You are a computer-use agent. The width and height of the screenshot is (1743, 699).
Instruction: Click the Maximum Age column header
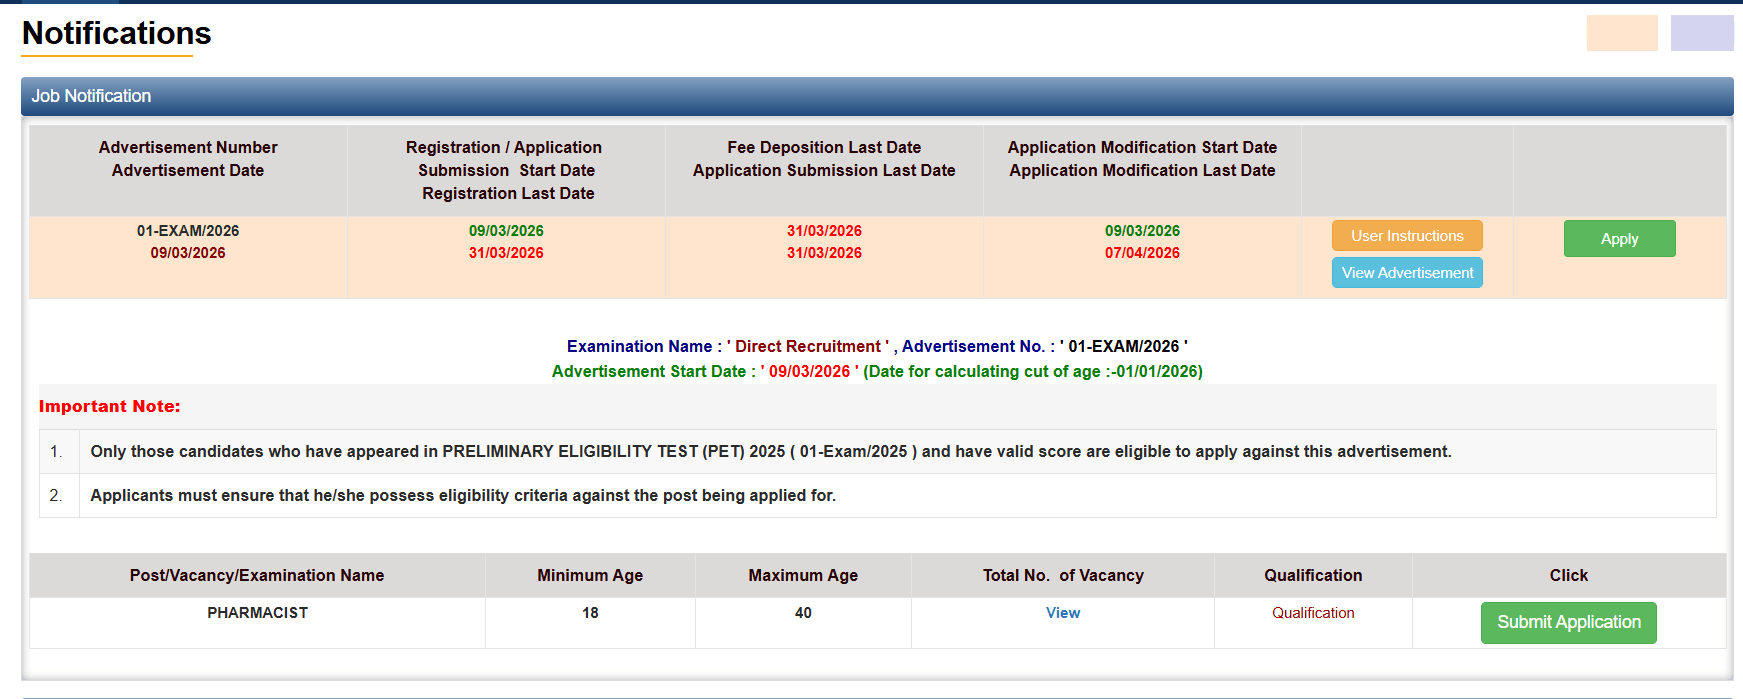802,576
